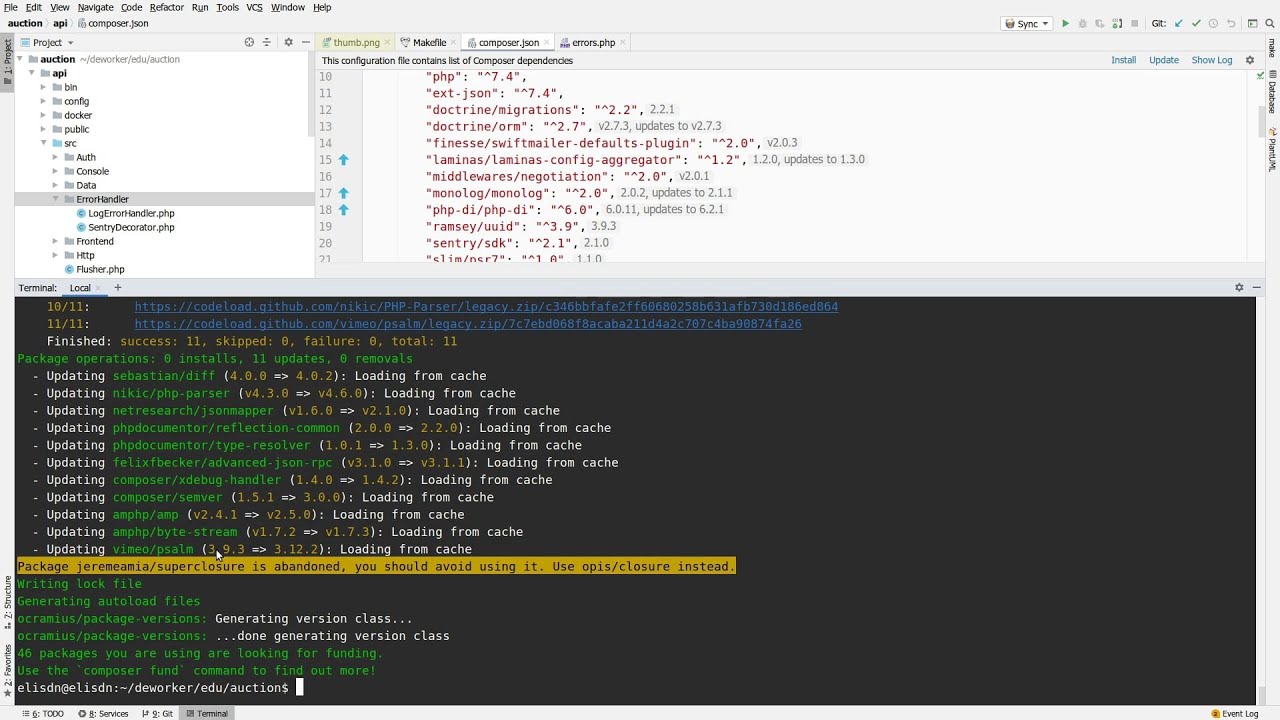Click update arrow for laminas-config-aggregator line
The width and height of the screenshot is (1280, 720).
[x=343, y=160]
